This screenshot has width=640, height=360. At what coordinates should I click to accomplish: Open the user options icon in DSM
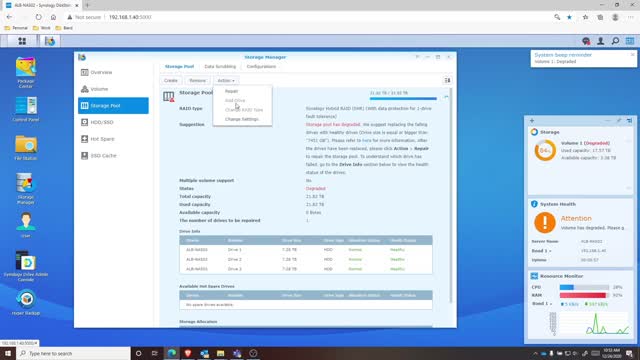601,41
